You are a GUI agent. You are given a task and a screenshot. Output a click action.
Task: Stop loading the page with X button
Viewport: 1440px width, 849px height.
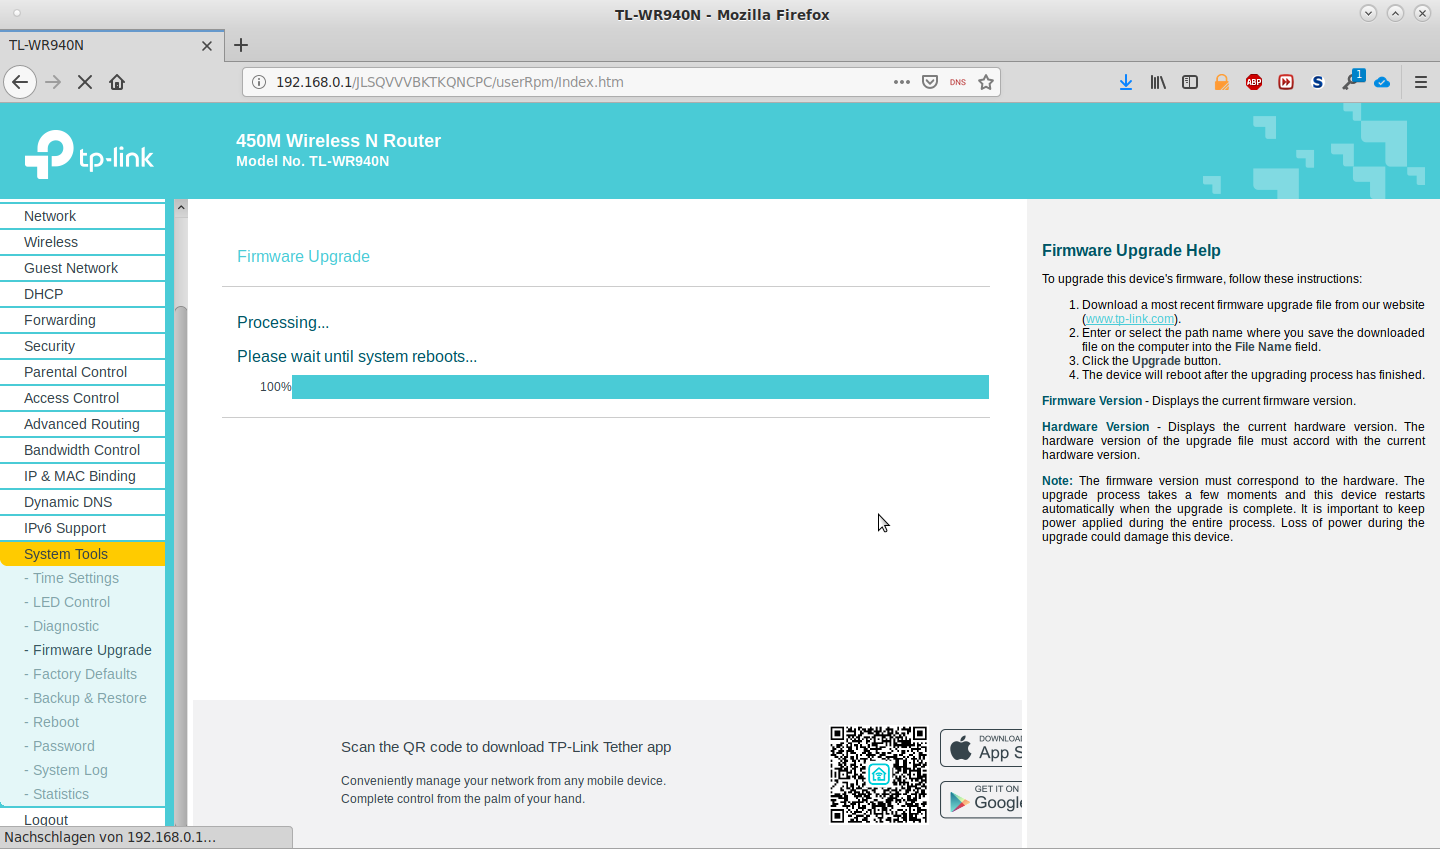tap(85, 82)
